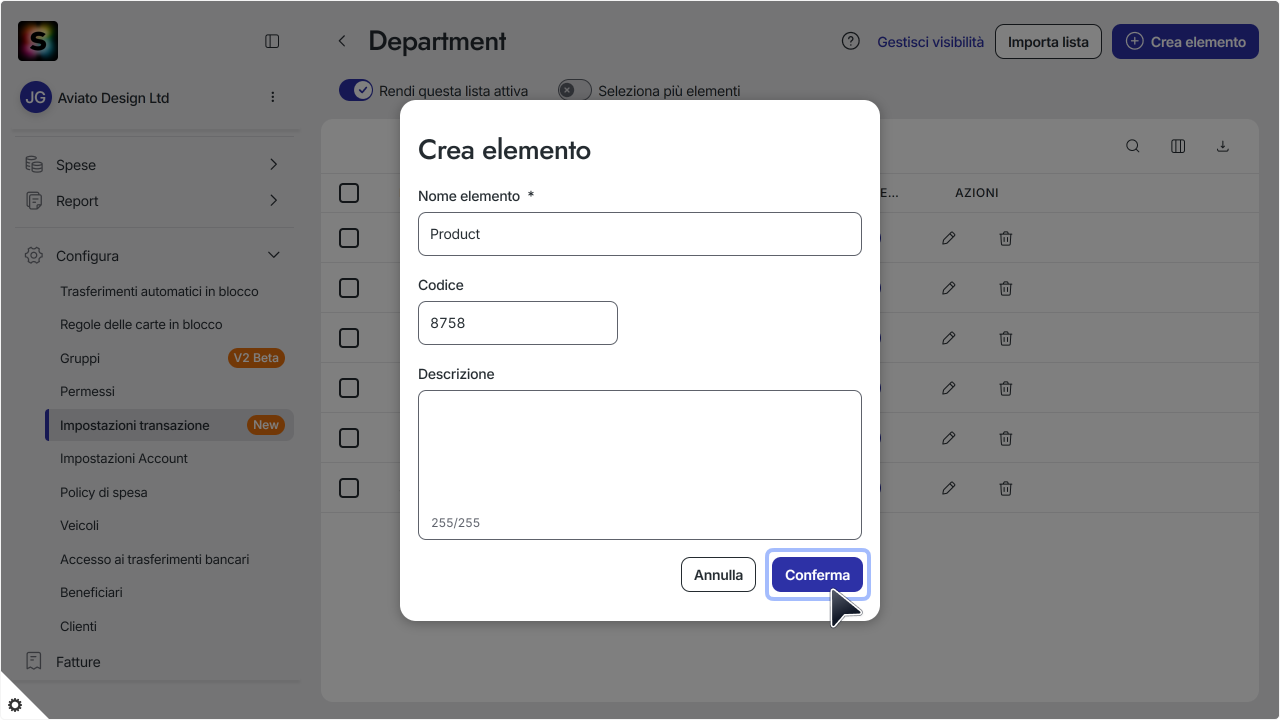1280x720 pixels.
Task: Expand the Report chevron
Action: 274,200
